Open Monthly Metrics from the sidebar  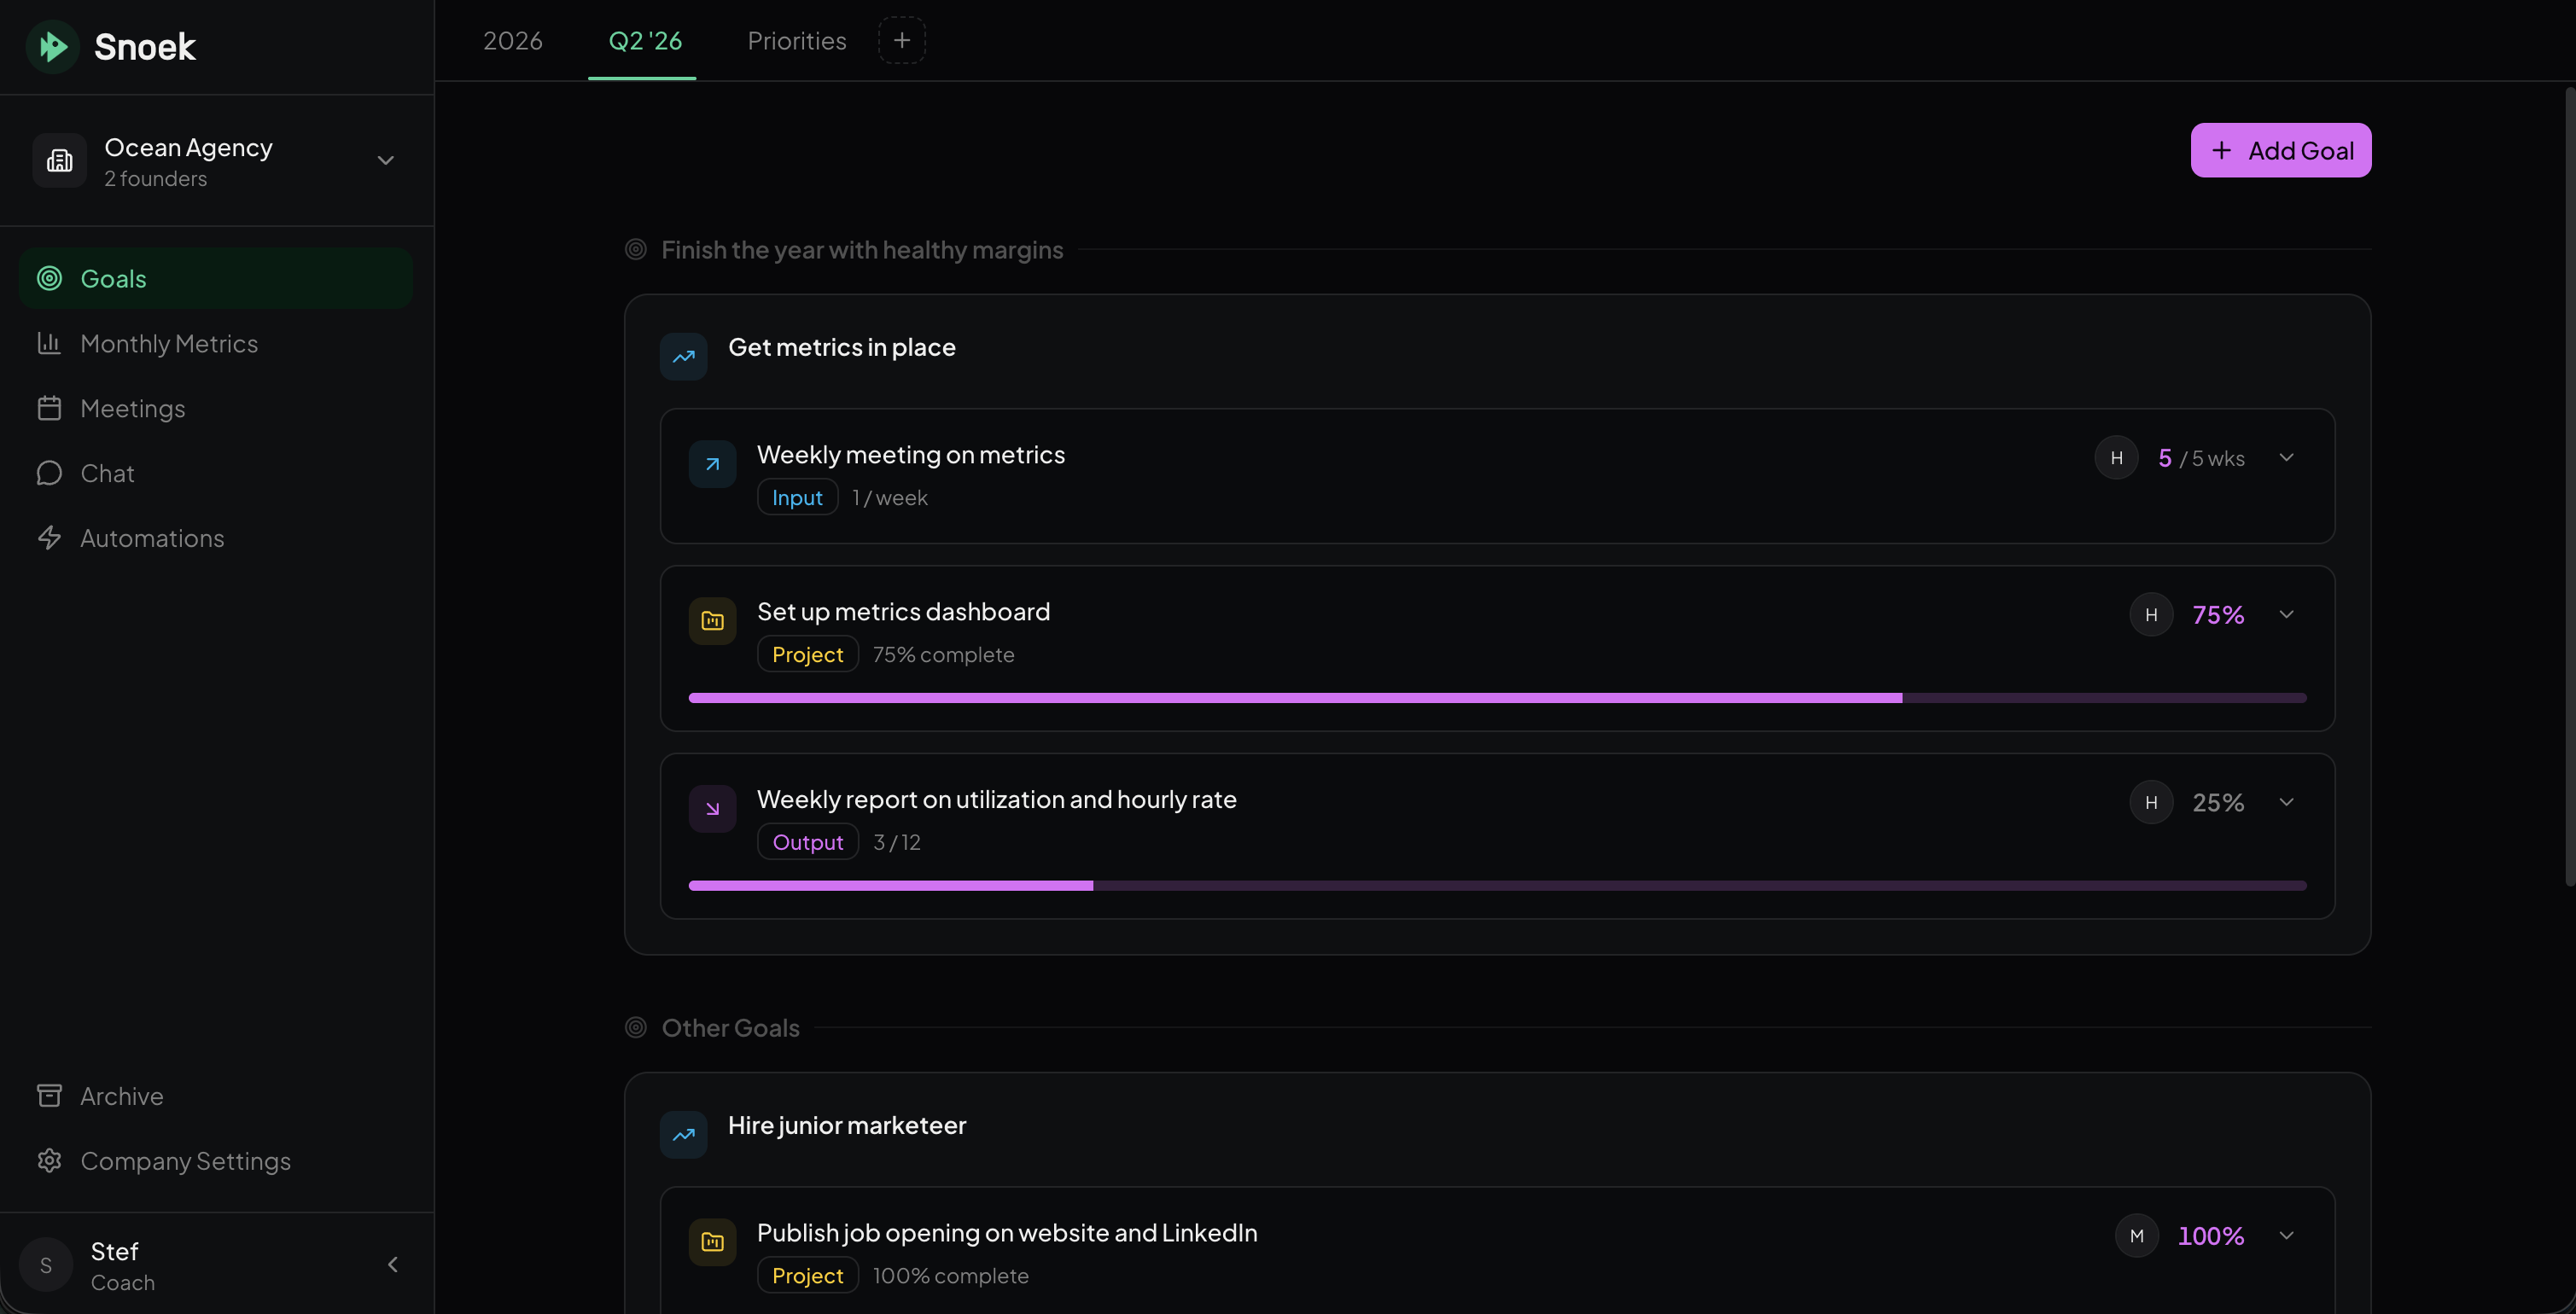pyautogui.click(x=168, y=343)
